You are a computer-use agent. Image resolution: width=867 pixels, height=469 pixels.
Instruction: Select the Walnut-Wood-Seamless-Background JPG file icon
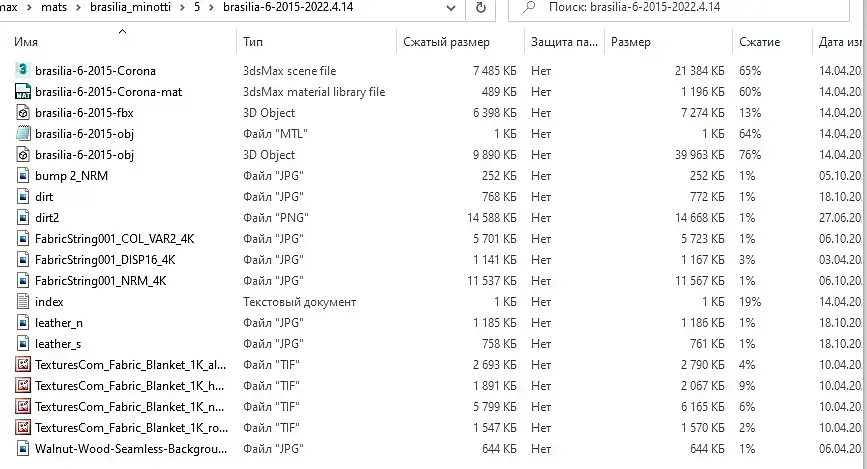pos(24,449)
